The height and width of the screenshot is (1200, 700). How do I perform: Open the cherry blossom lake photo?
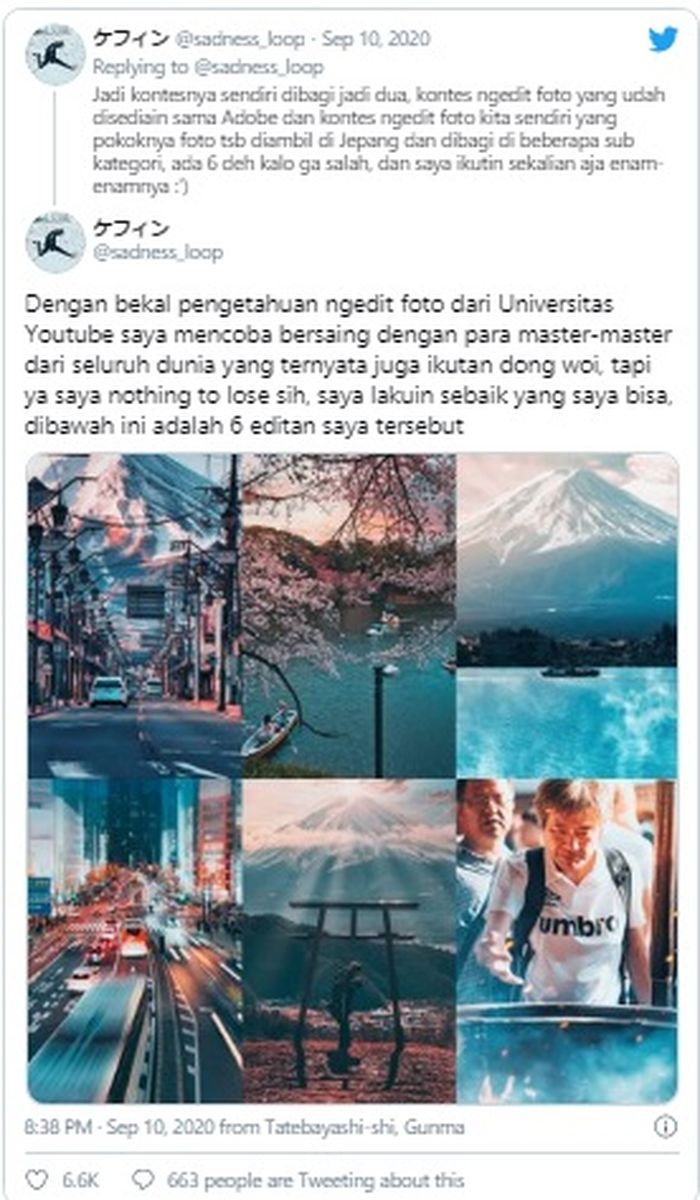tap(347, 616)
